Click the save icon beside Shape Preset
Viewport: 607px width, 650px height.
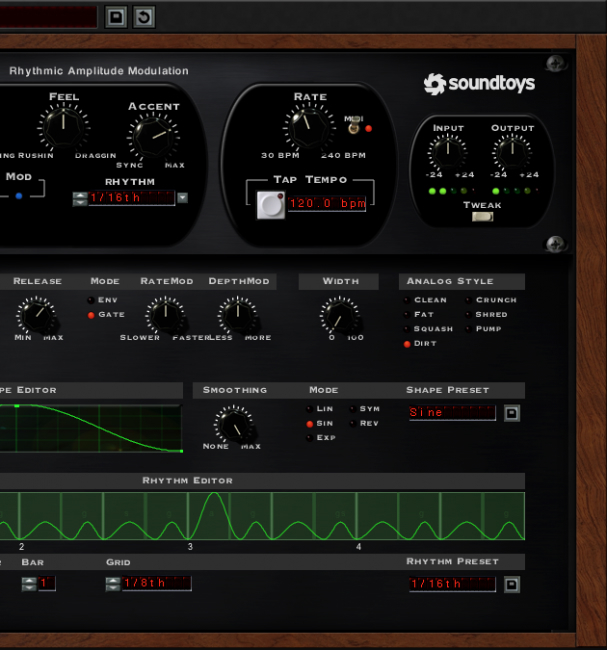512,413
